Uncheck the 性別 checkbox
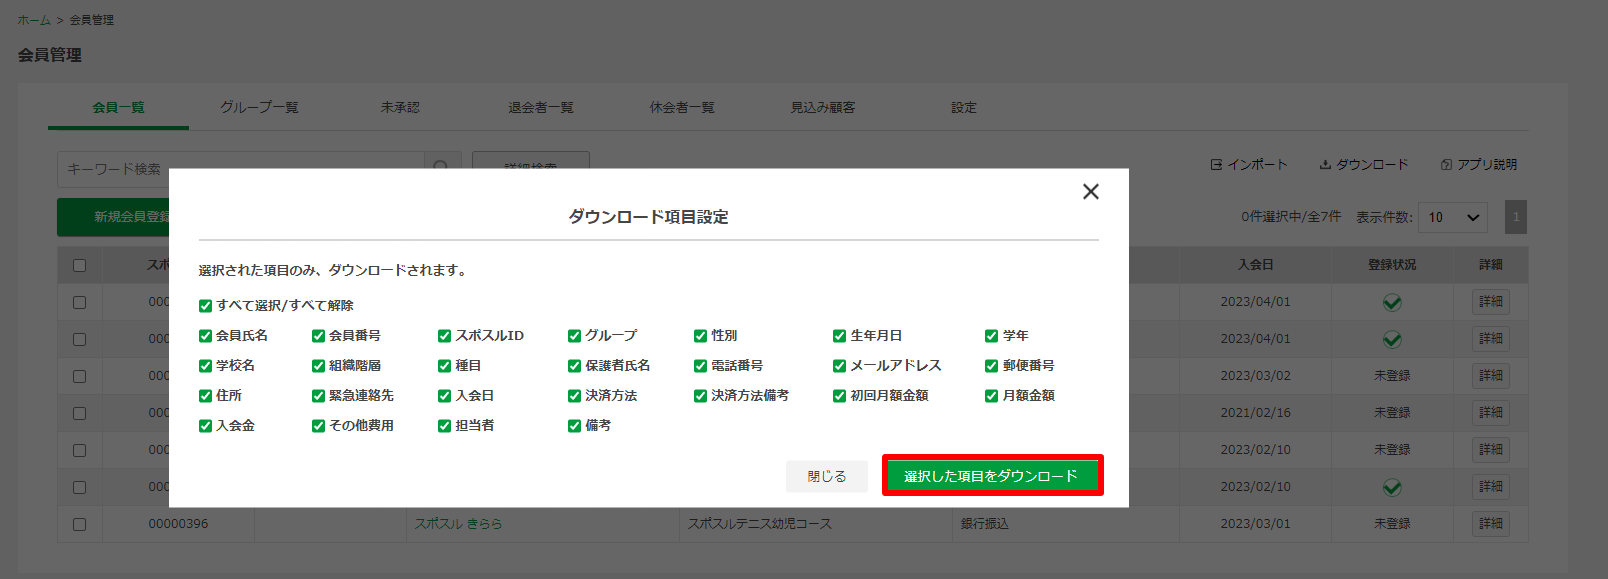The width and height of the screenshot is (1608, 579). [x=700, y=336]
